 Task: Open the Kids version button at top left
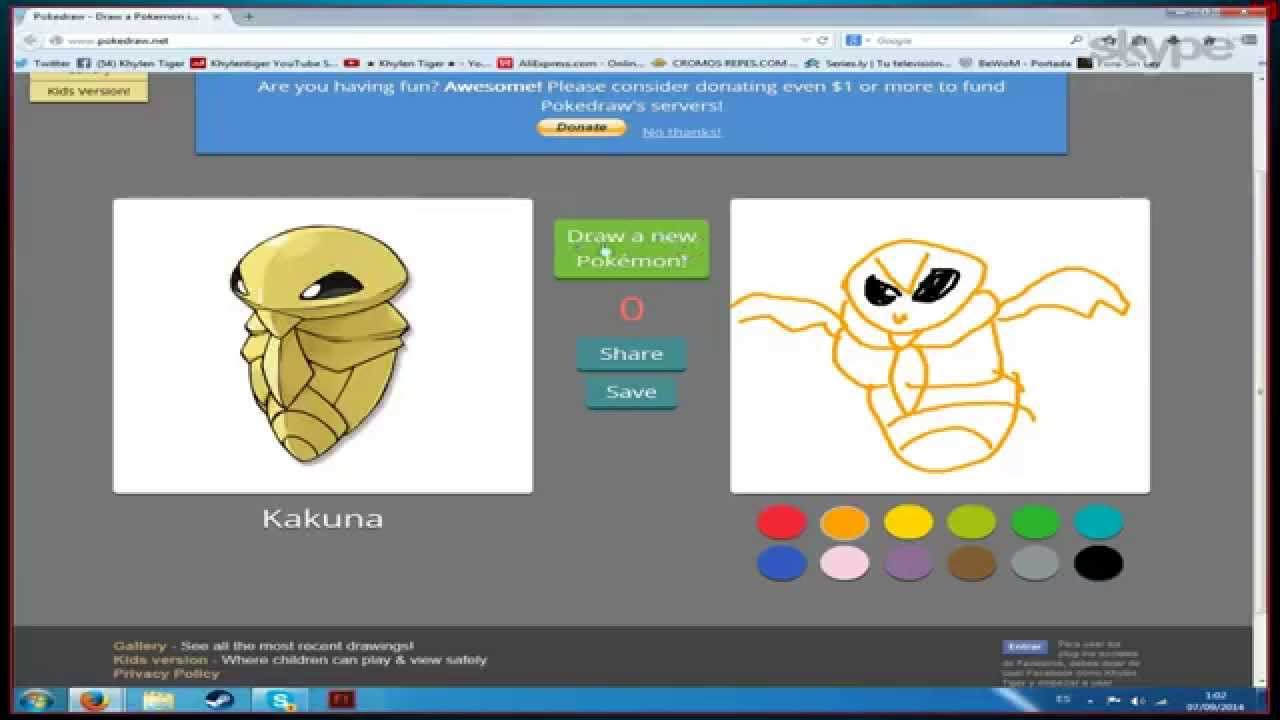(x=89, y=91)
